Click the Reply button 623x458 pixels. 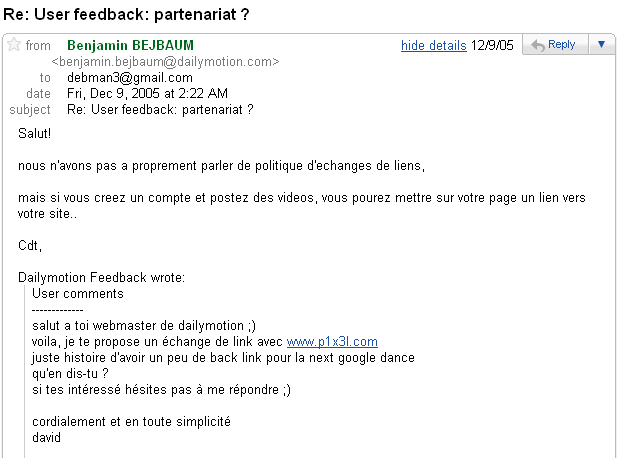tap(552, 45)
